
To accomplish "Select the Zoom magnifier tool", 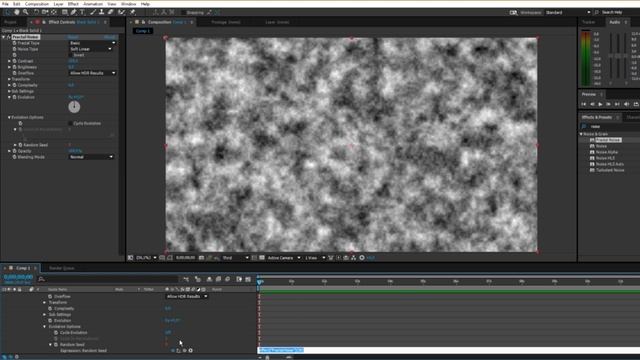I will click(x=26, y=12).
